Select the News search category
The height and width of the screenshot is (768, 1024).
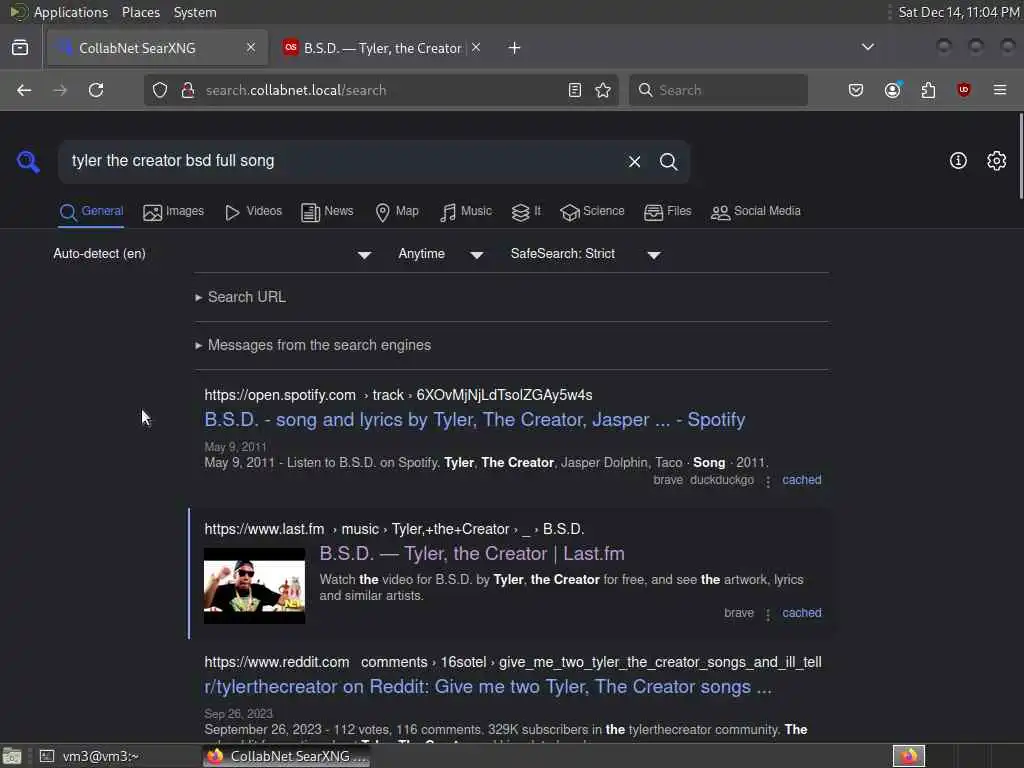[327, 212]
